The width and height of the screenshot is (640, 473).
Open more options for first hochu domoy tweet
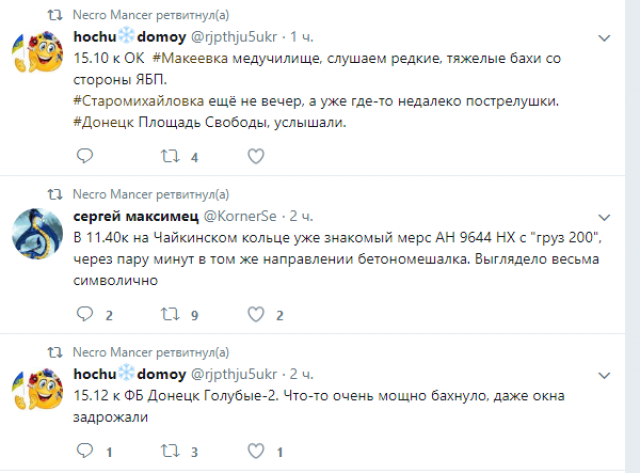(604, 37)
